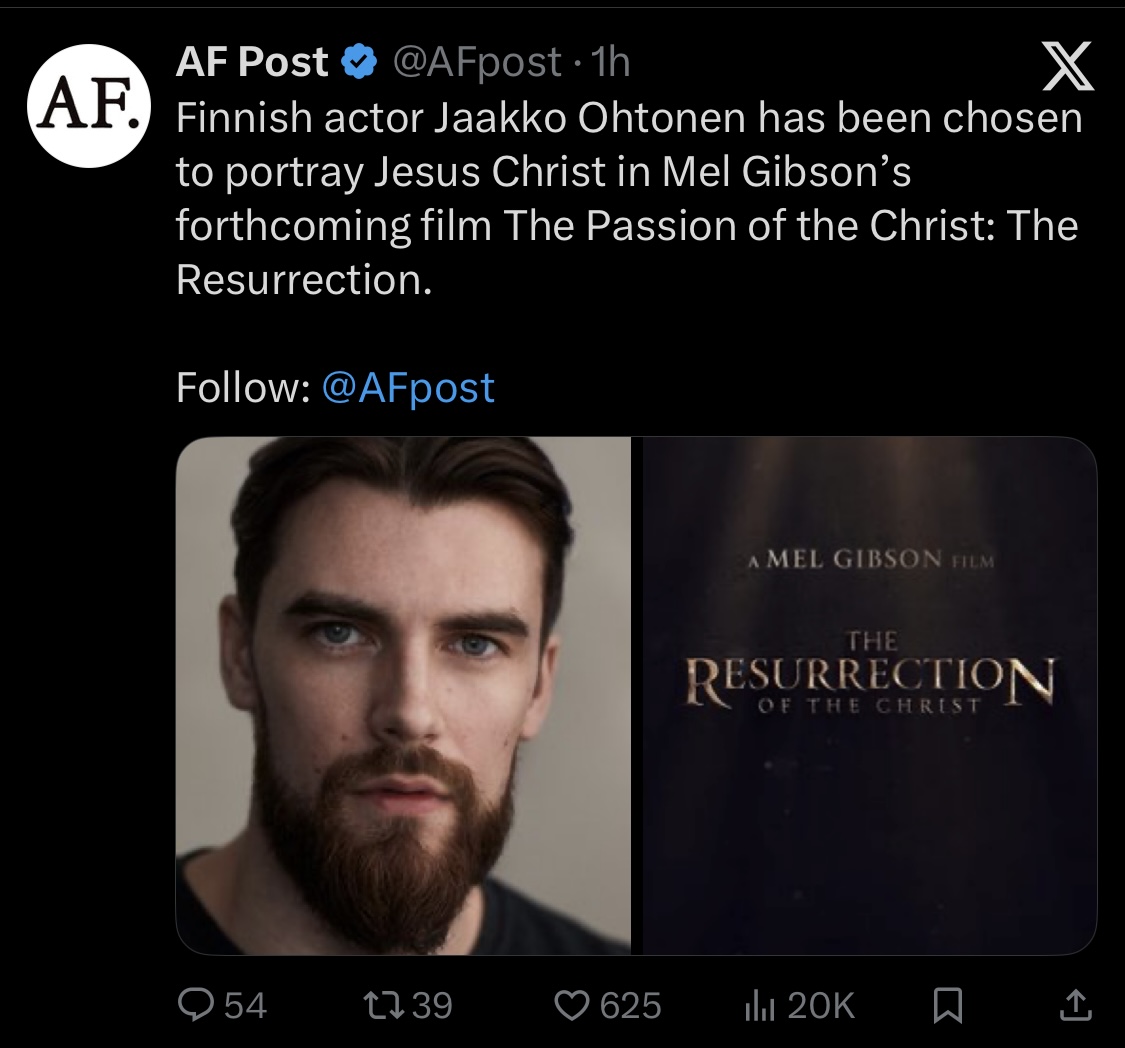Image resolution: width=1125 pixels, height=1048 pixels.
Task: Open the view analytics bar chart icon
Action: click(761, 1006)
